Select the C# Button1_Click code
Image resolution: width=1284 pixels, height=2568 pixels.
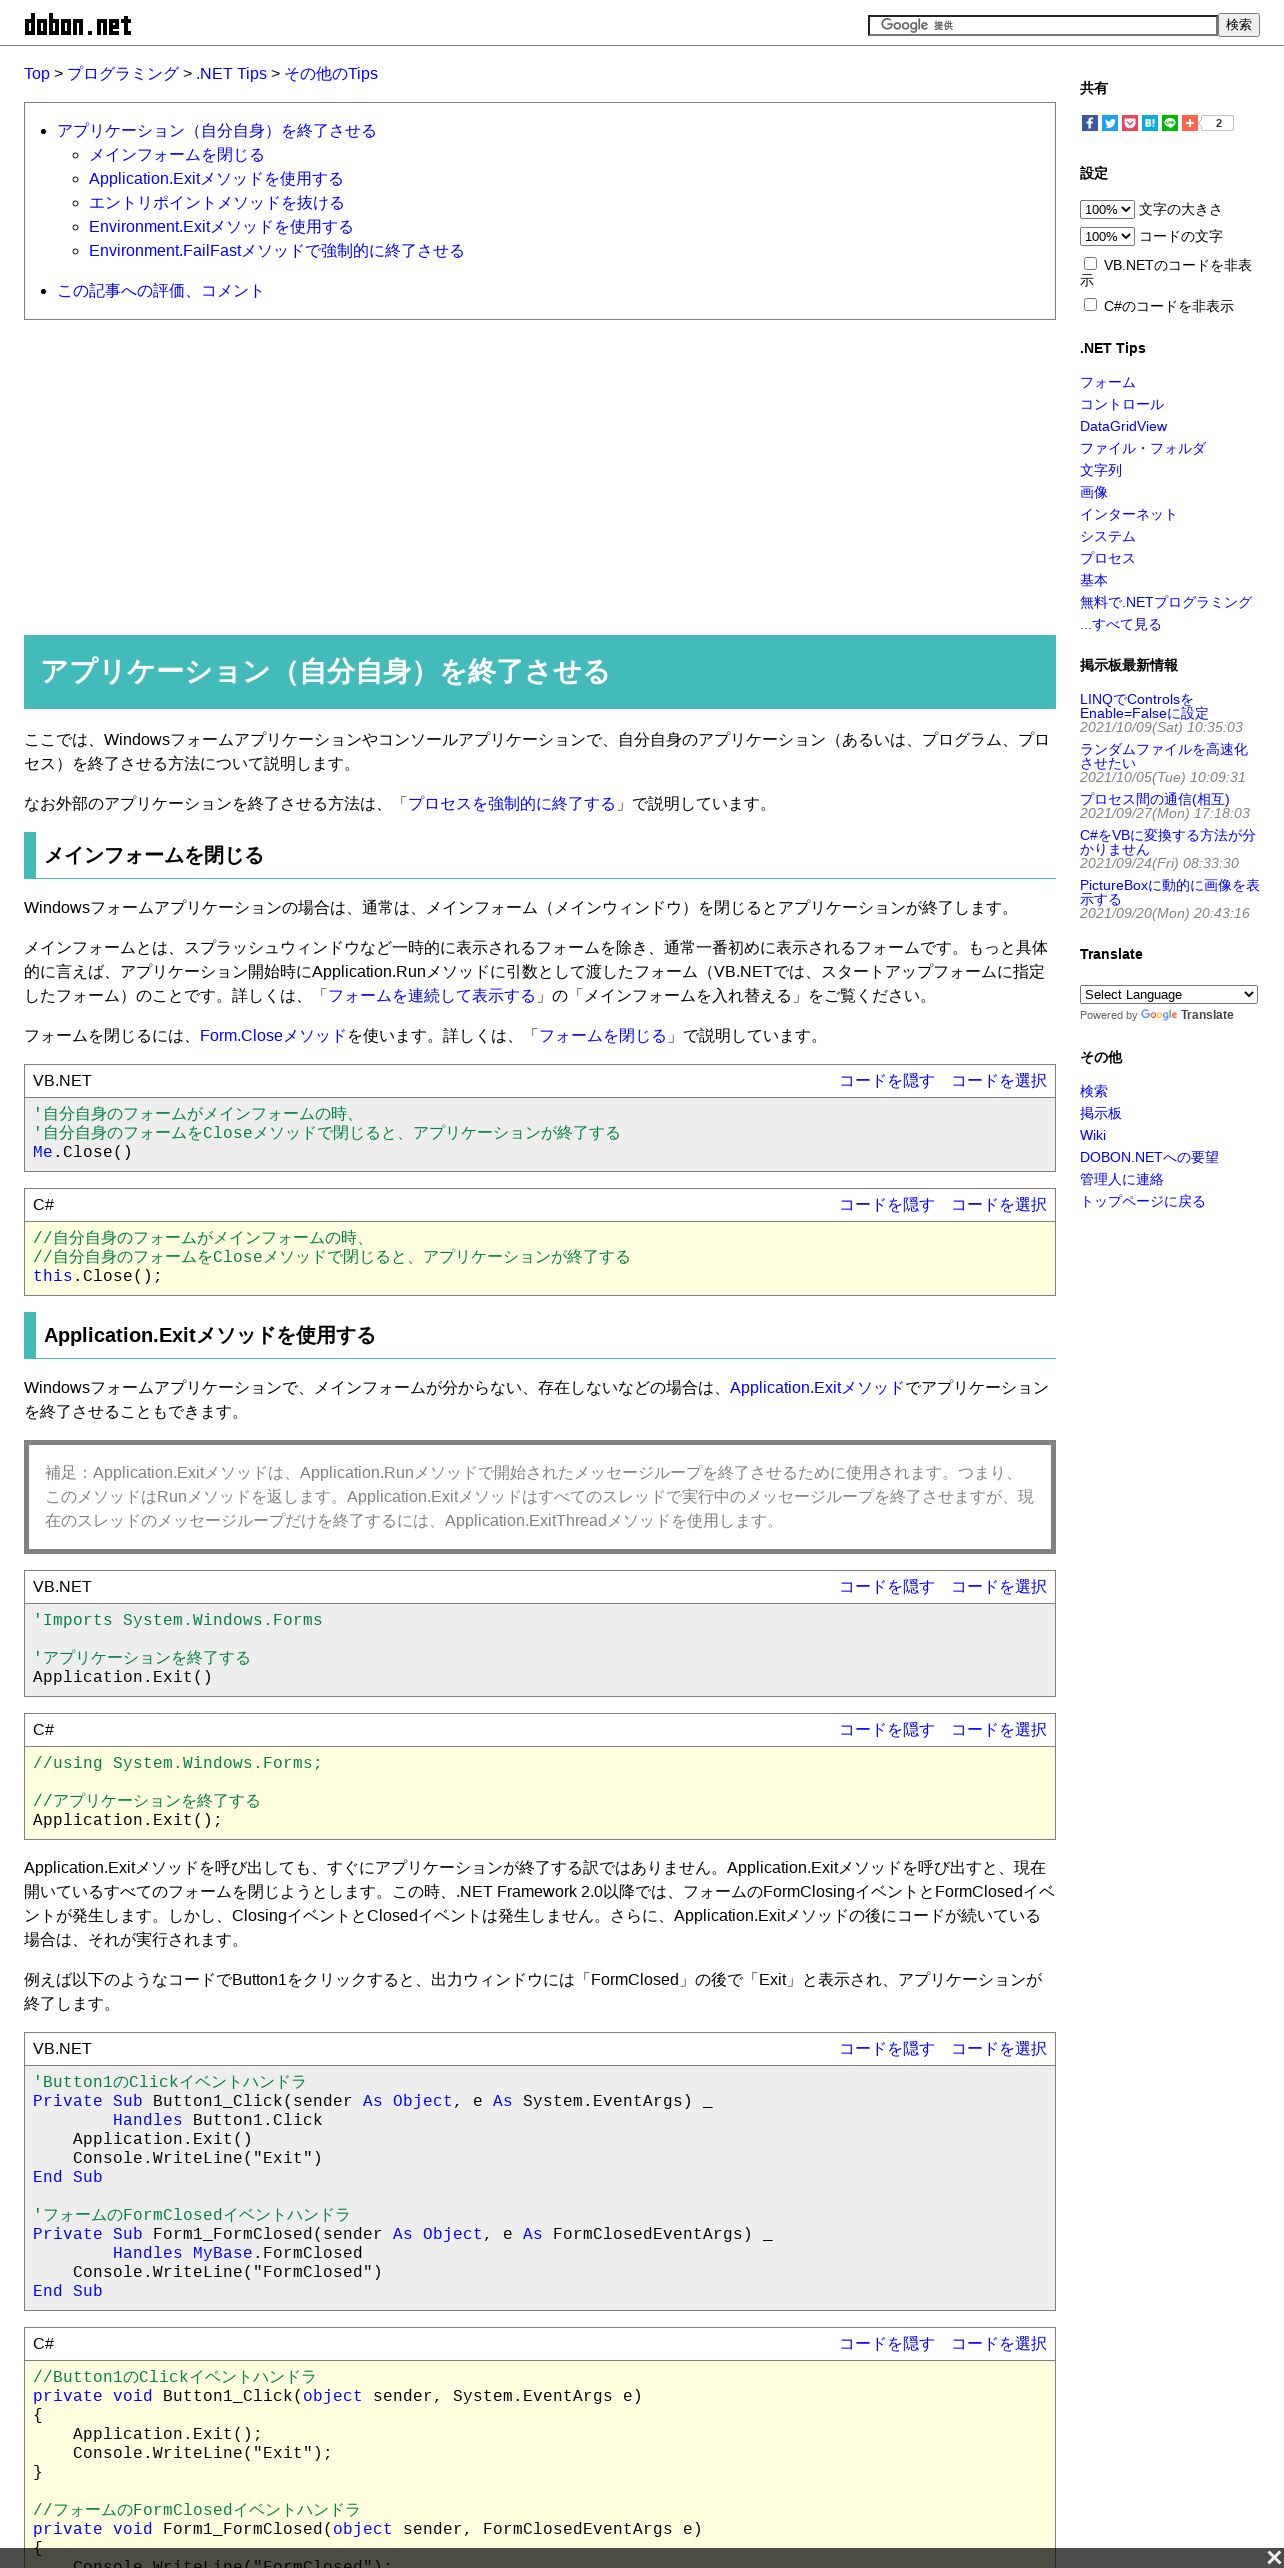point(999,2344)
